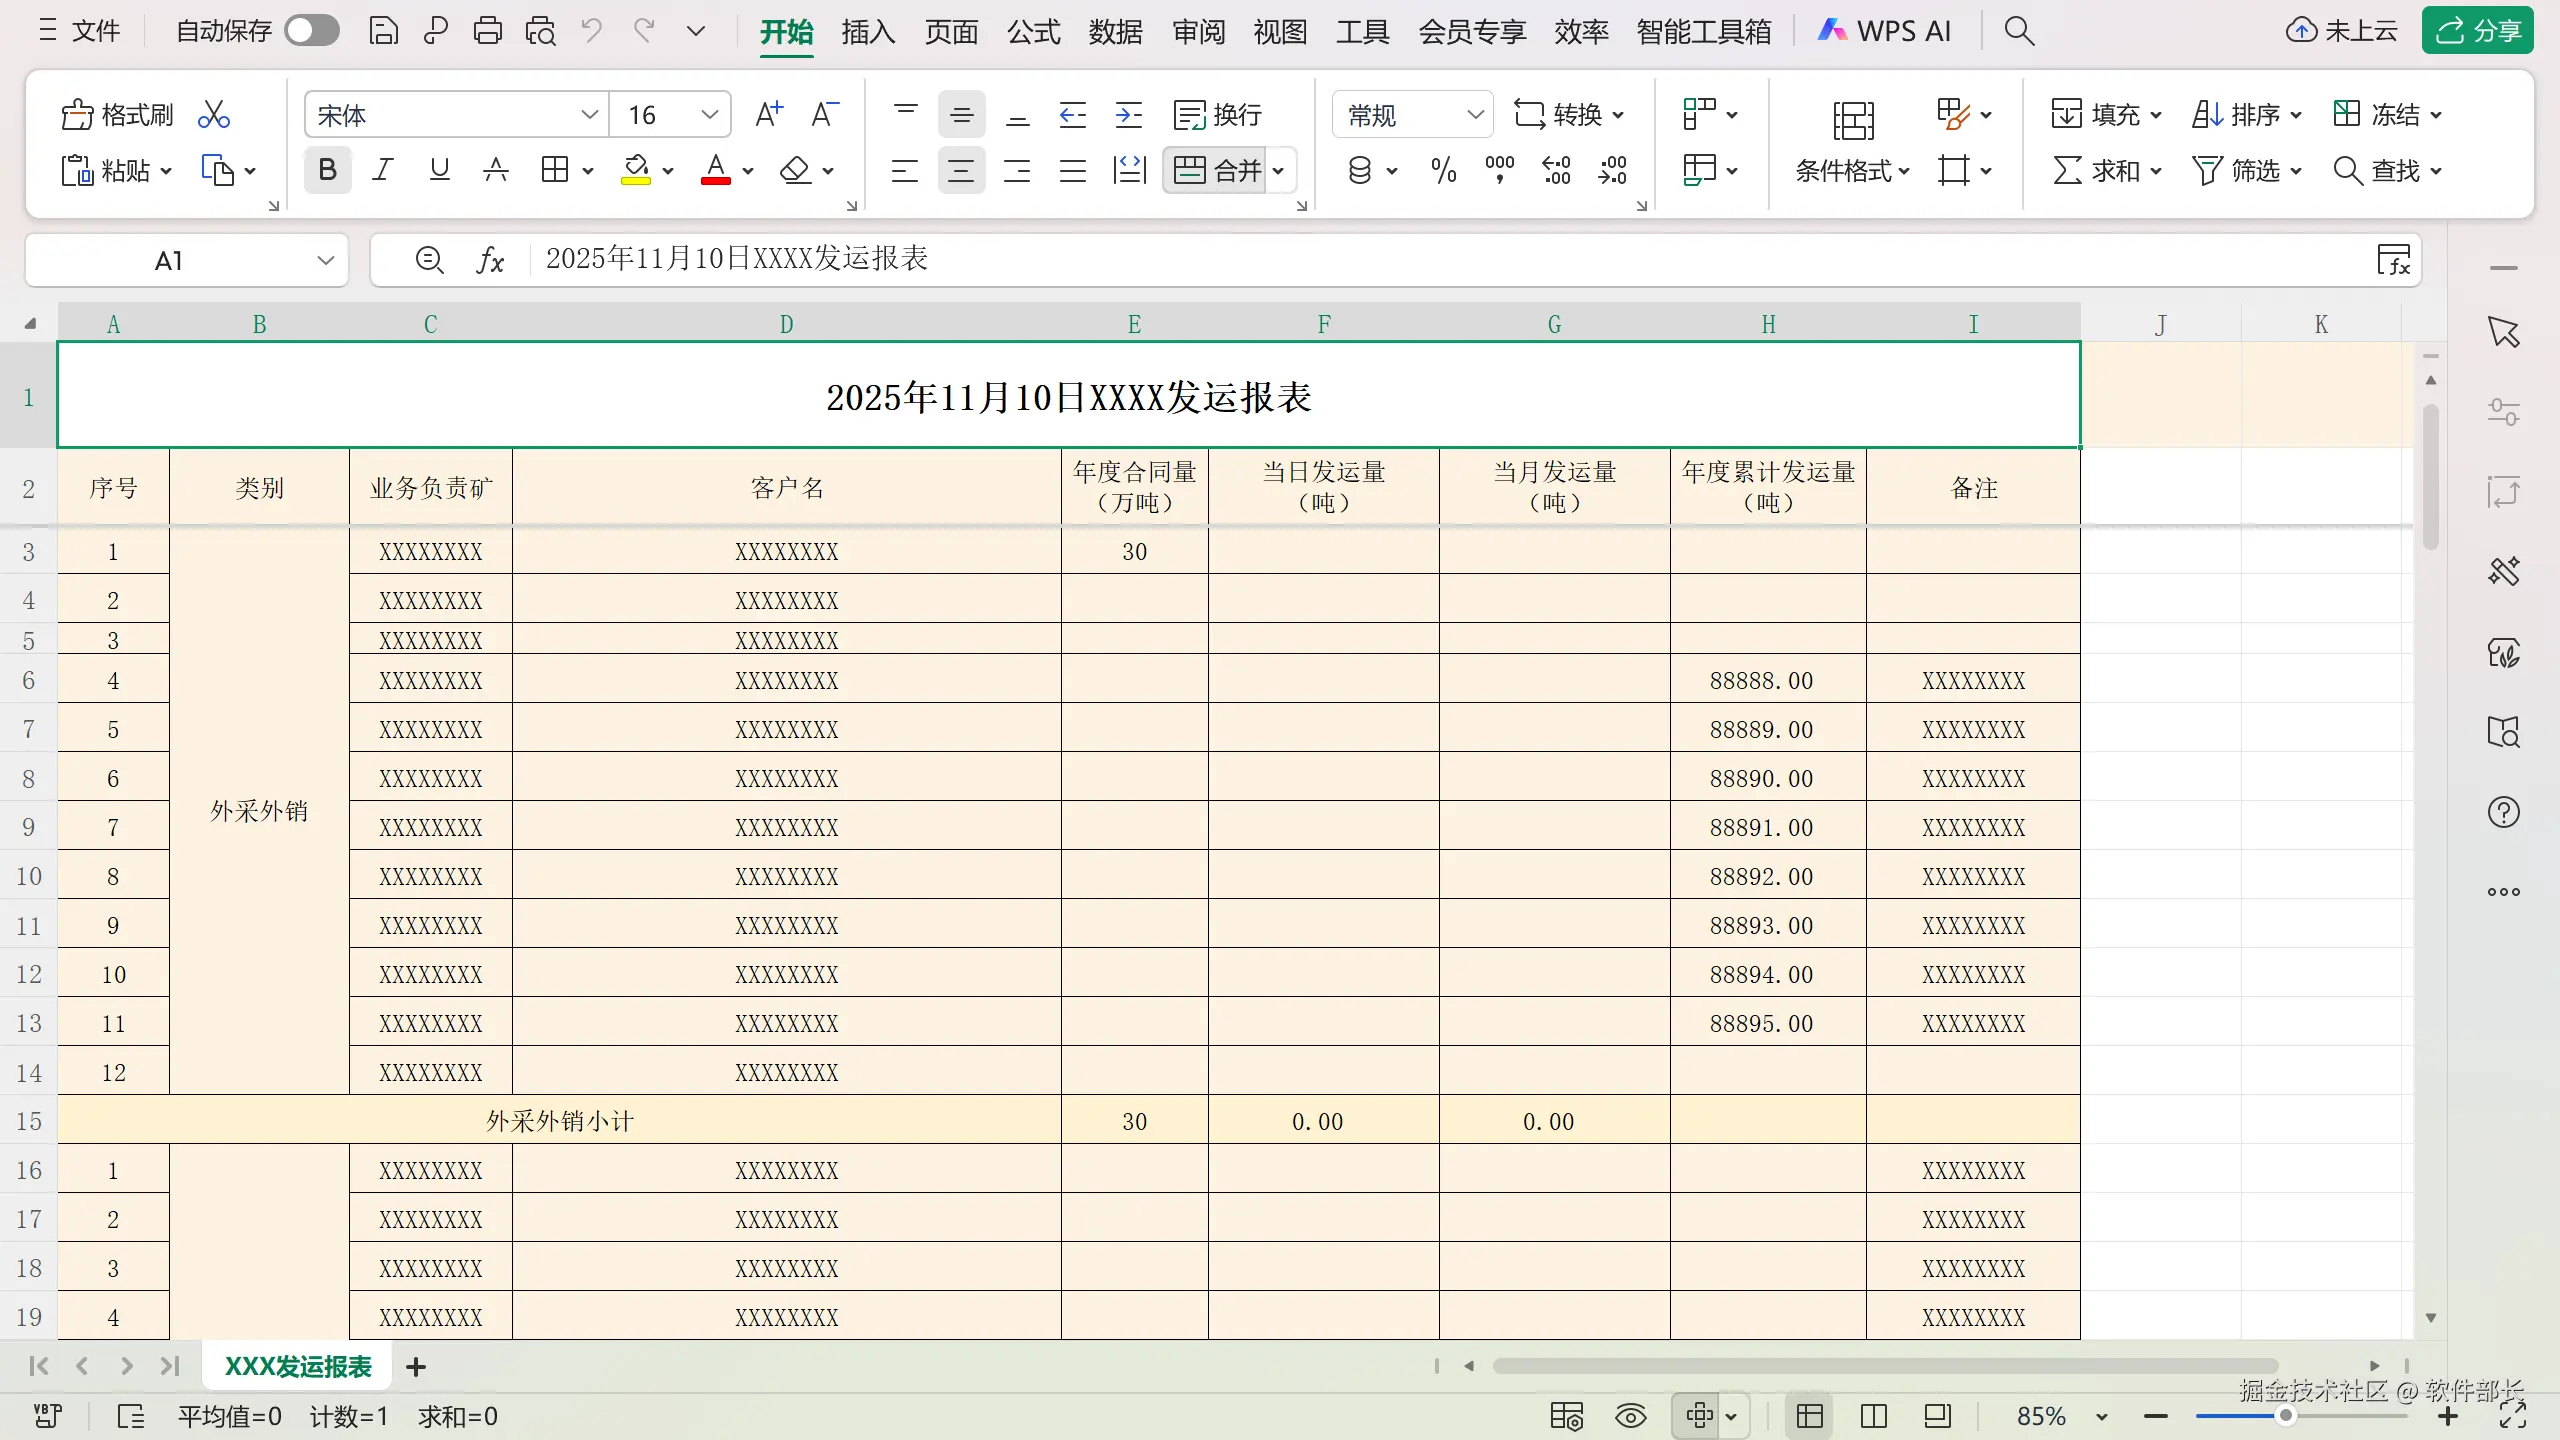Expand the font size 16 dropdown
2560x1440 pixels.
[x=709, y=115]
